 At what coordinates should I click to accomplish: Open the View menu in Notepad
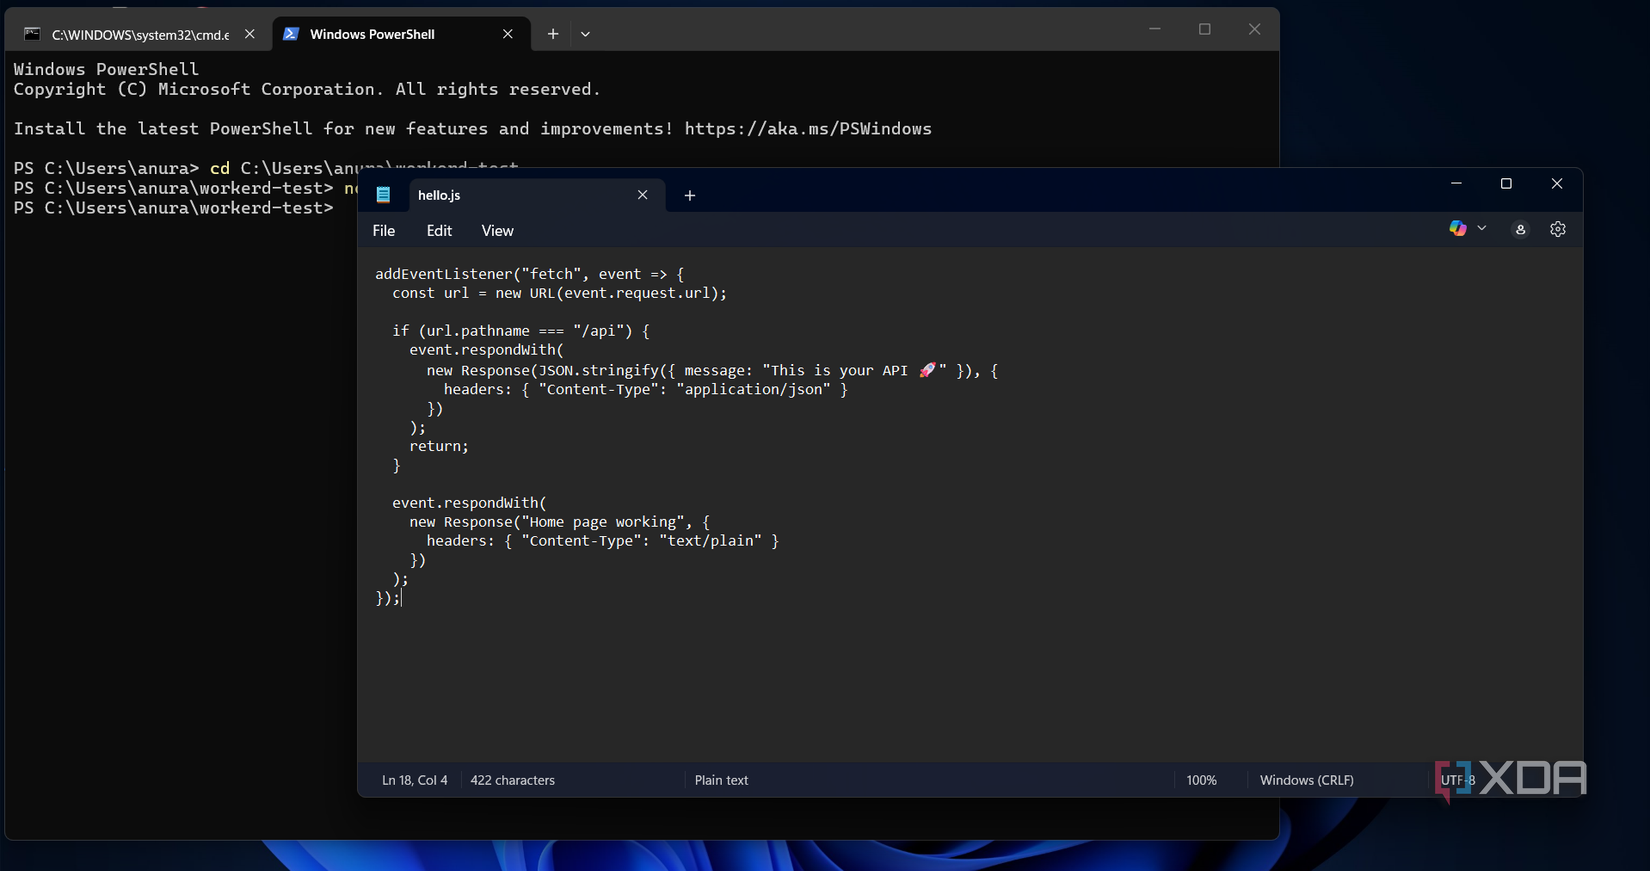pos(497,231)
